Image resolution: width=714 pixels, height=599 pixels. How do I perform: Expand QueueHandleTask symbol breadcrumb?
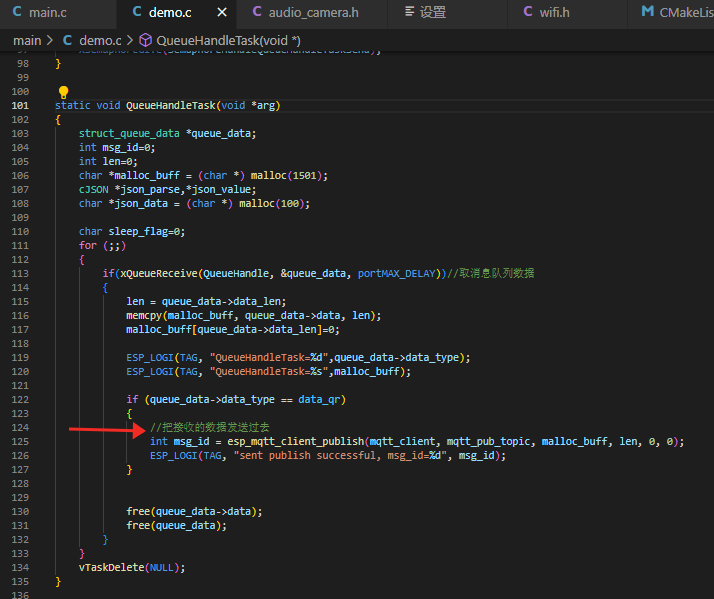[x=228, y=40]
